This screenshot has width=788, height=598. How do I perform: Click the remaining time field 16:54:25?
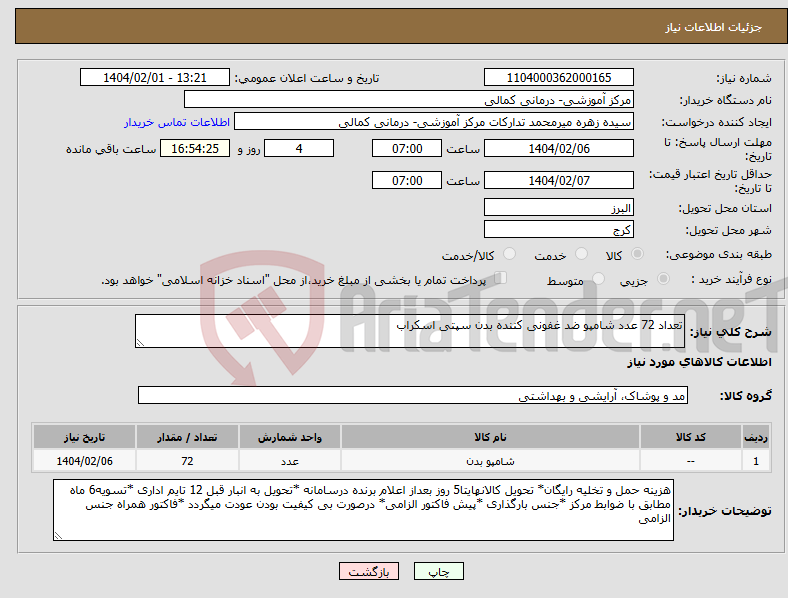(195, 148)
